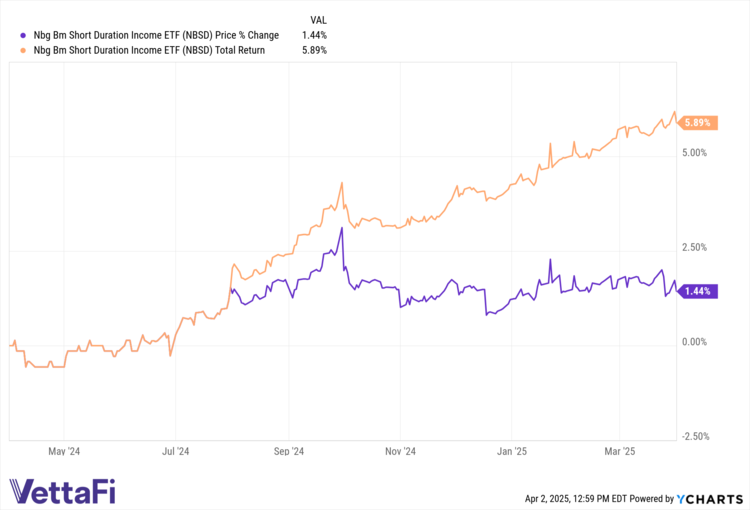Click the purple Price % Change legend dot
Viewport: 750px width, 510px height.
[13, 33]
